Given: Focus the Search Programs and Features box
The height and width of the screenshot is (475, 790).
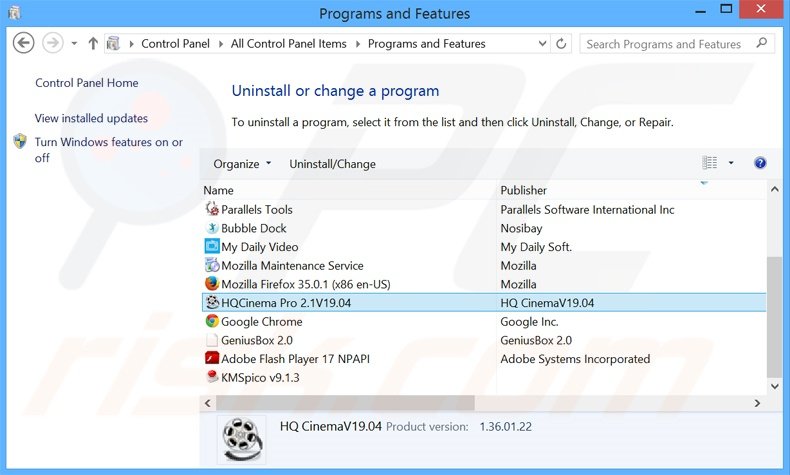Looking at the screenshot, I should (677, 44).
